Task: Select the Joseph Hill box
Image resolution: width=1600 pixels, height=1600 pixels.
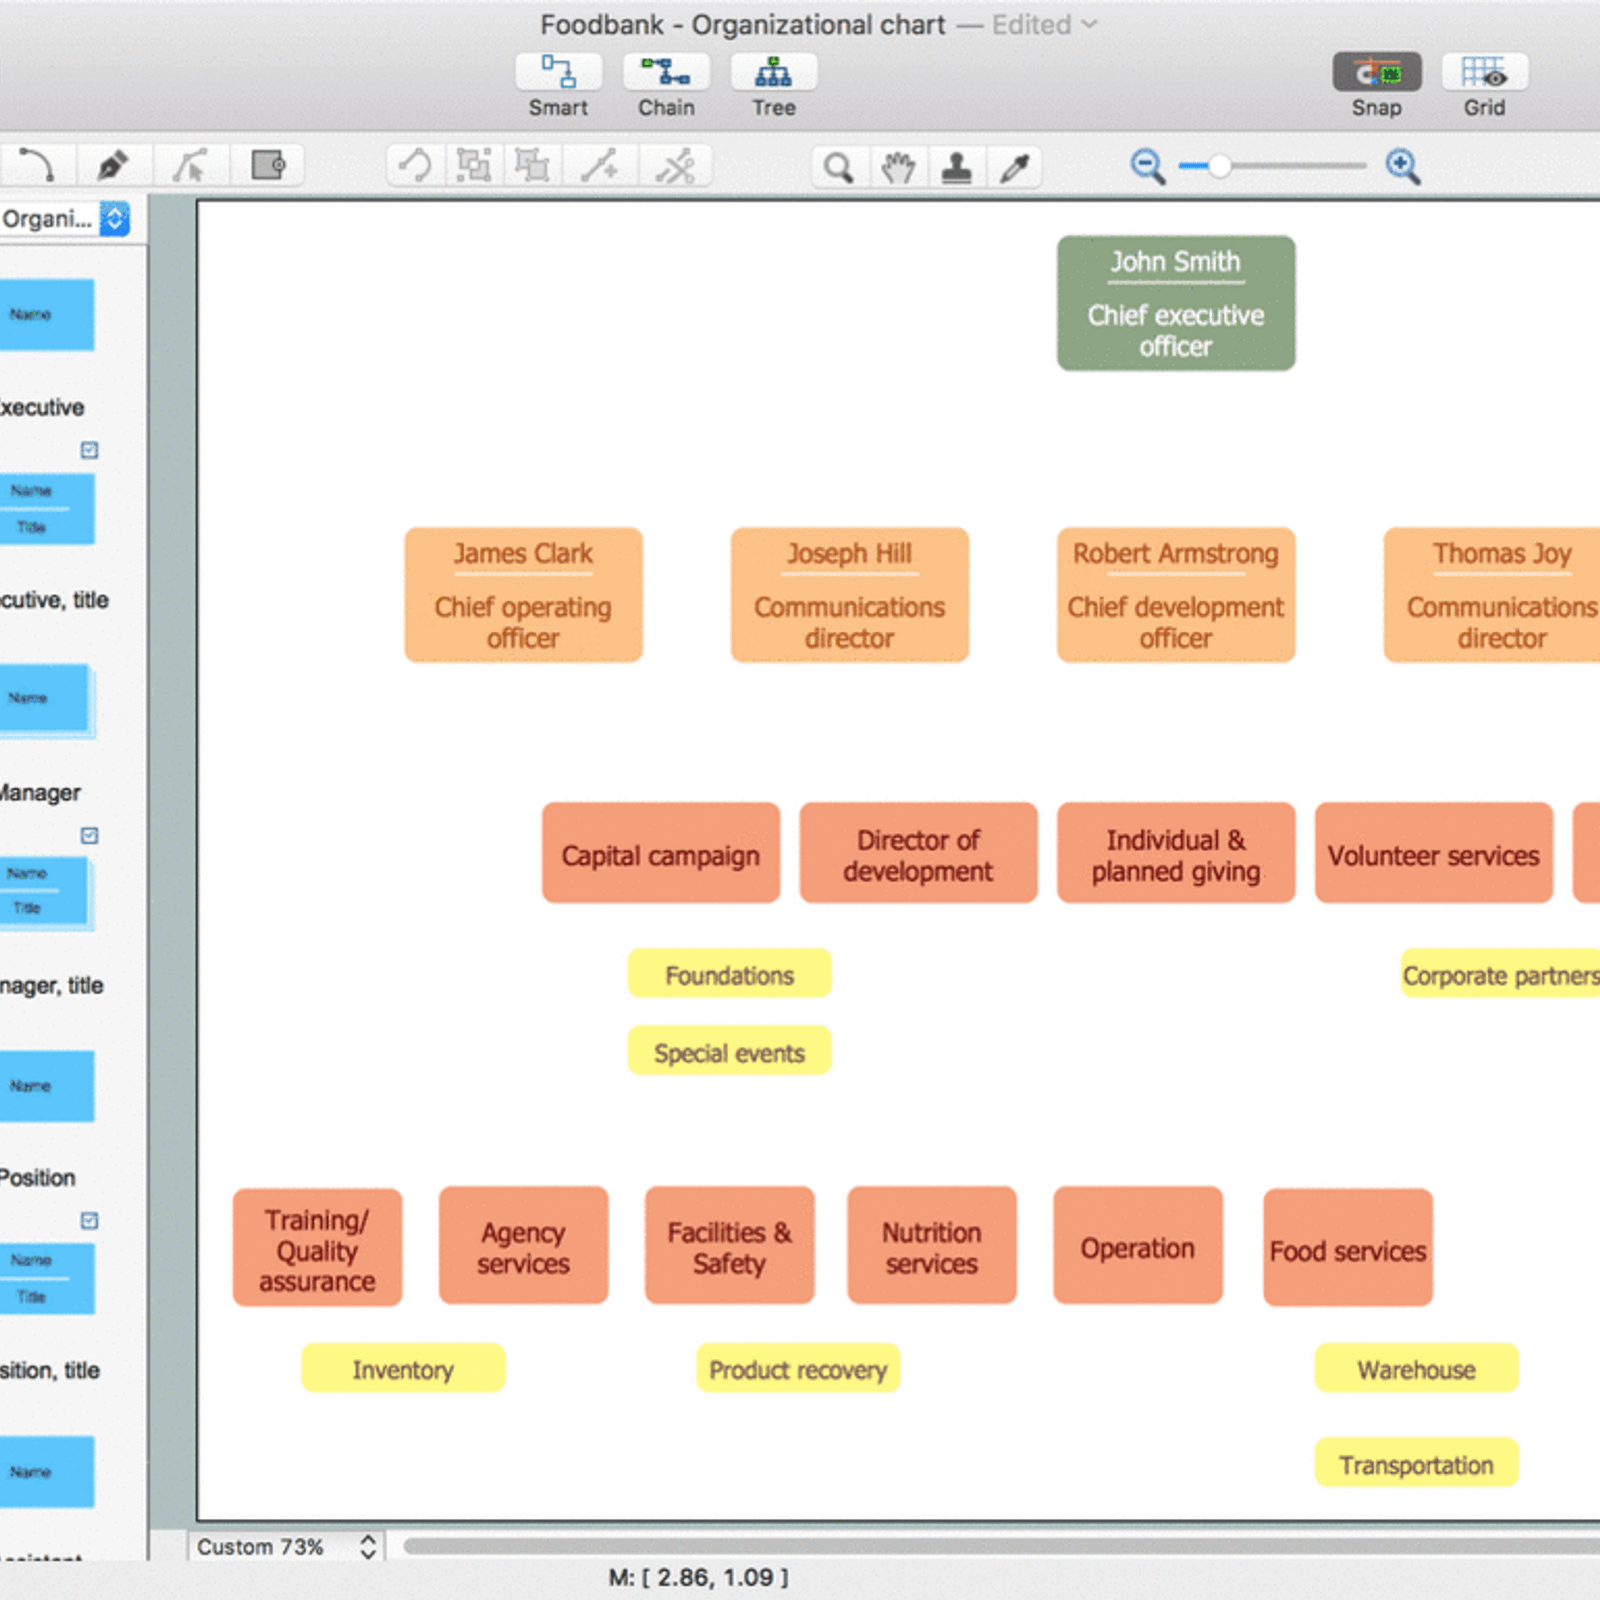Action: 849,595
